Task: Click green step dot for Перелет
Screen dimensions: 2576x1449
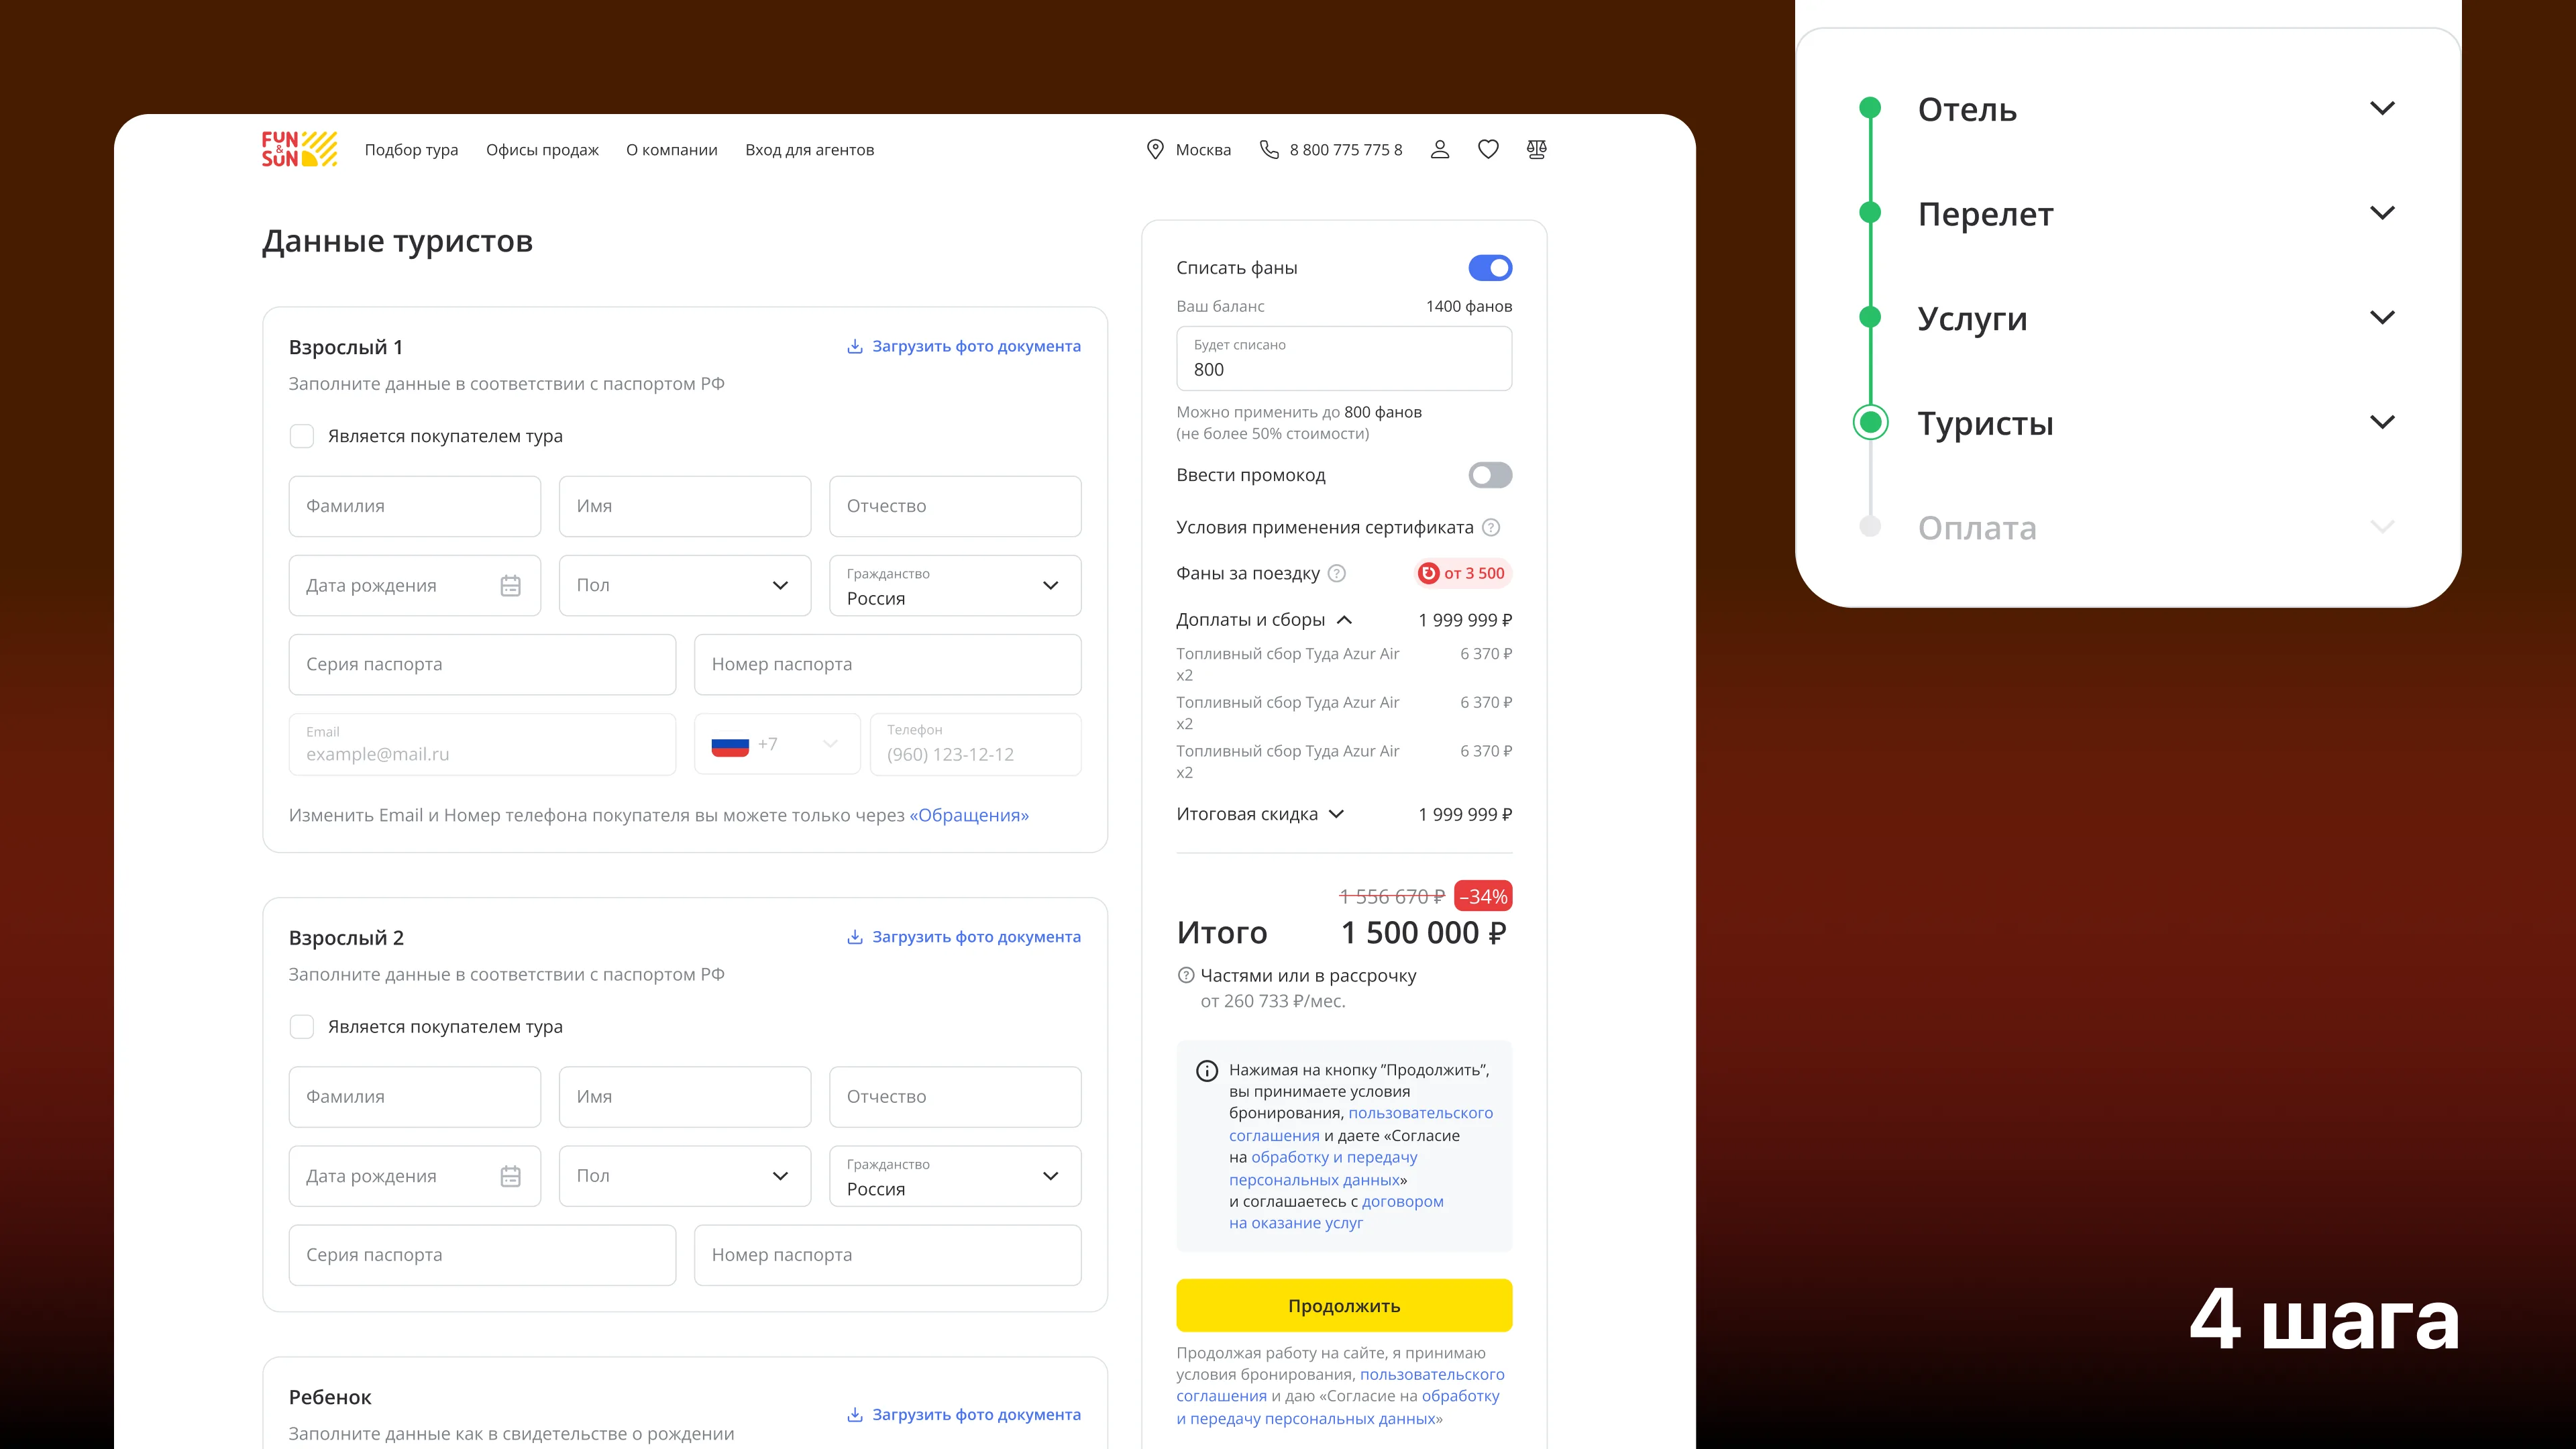Action: pyautogui.click(x=1870, y=213)
